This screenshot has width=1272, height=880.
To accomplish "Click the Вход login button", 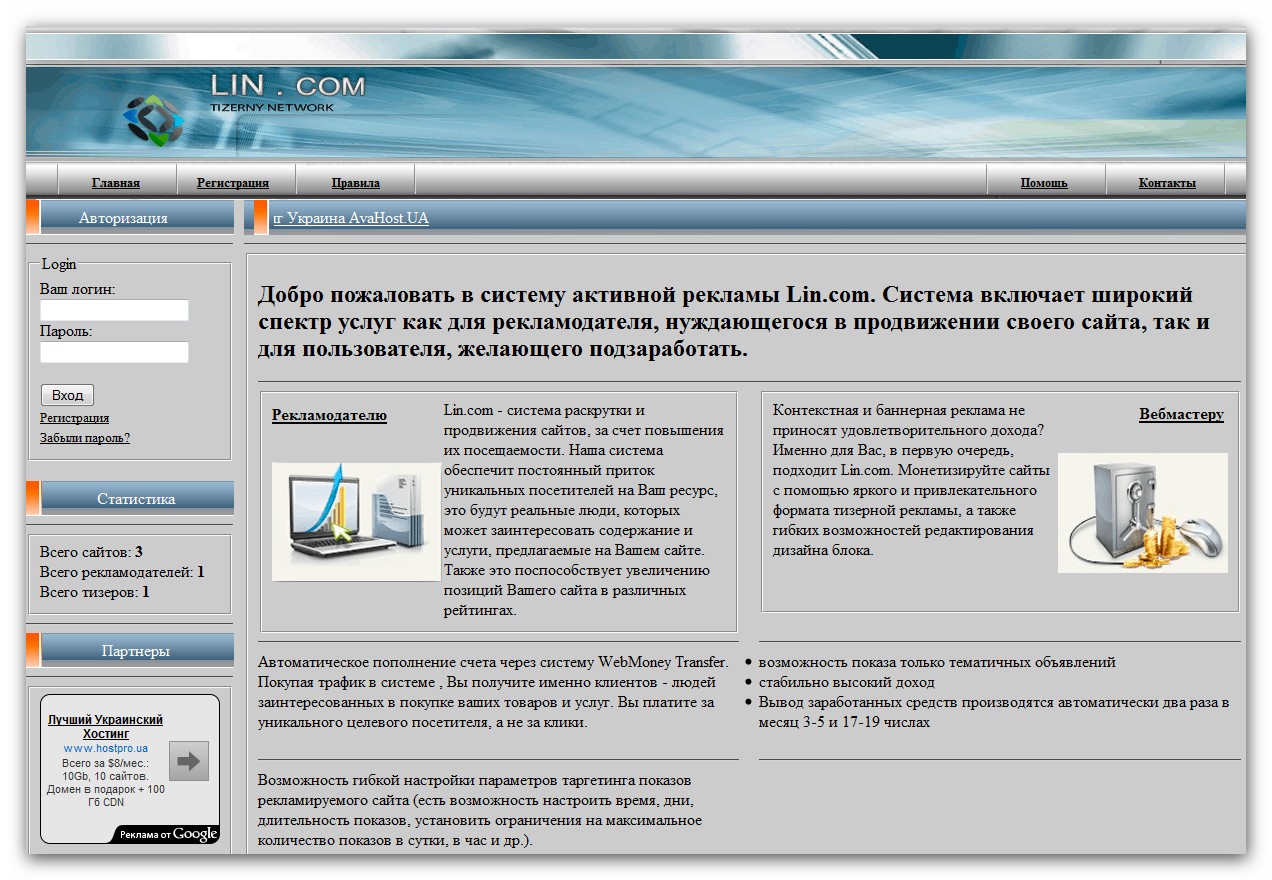I will coord(67,395).
